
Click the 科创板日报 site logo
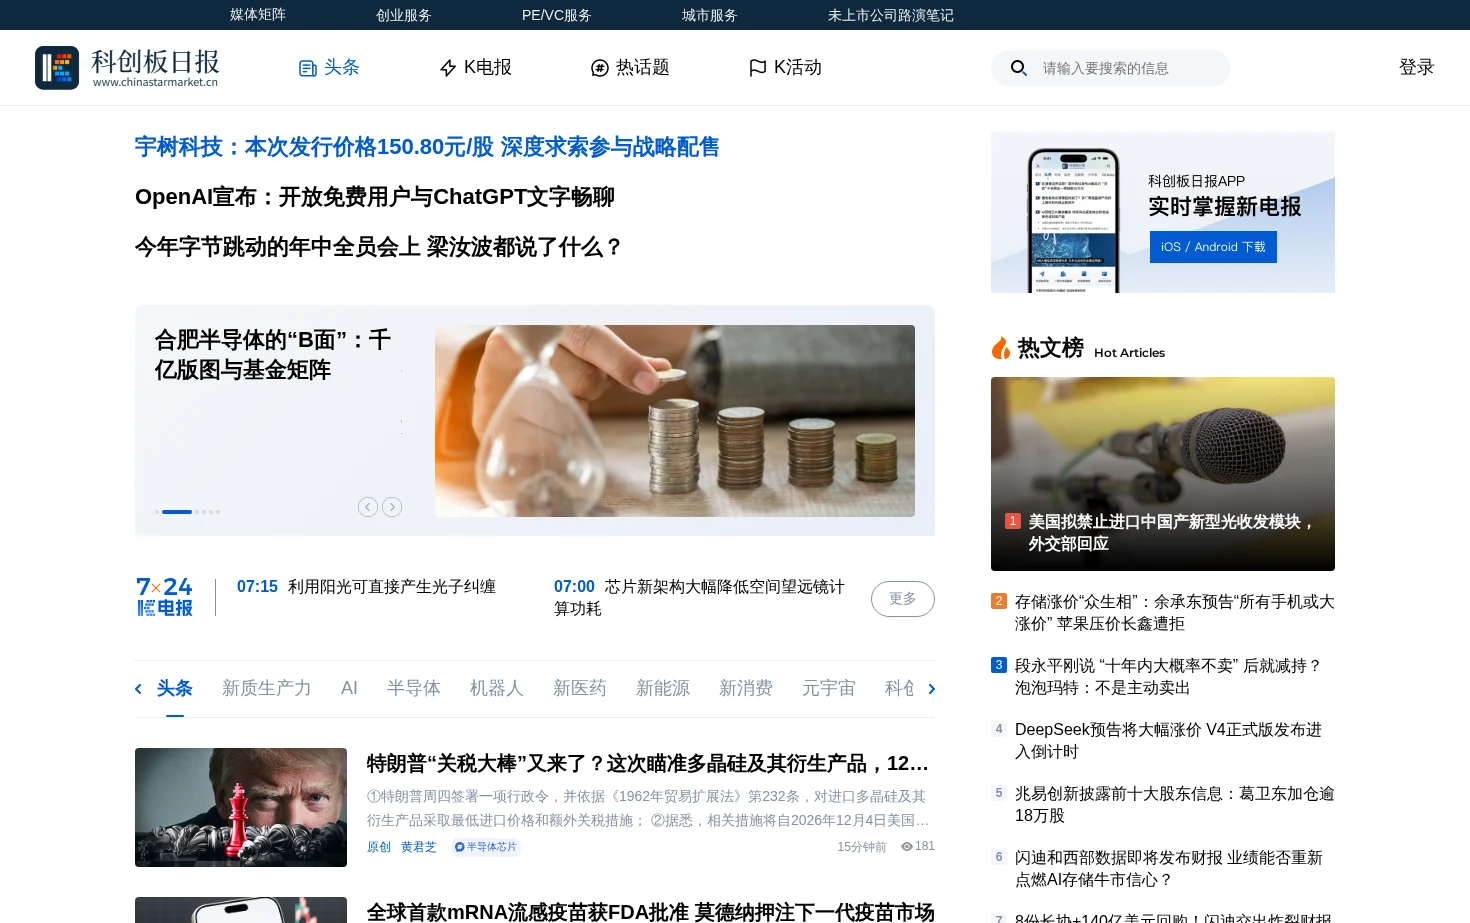click(x=127, y=67)
